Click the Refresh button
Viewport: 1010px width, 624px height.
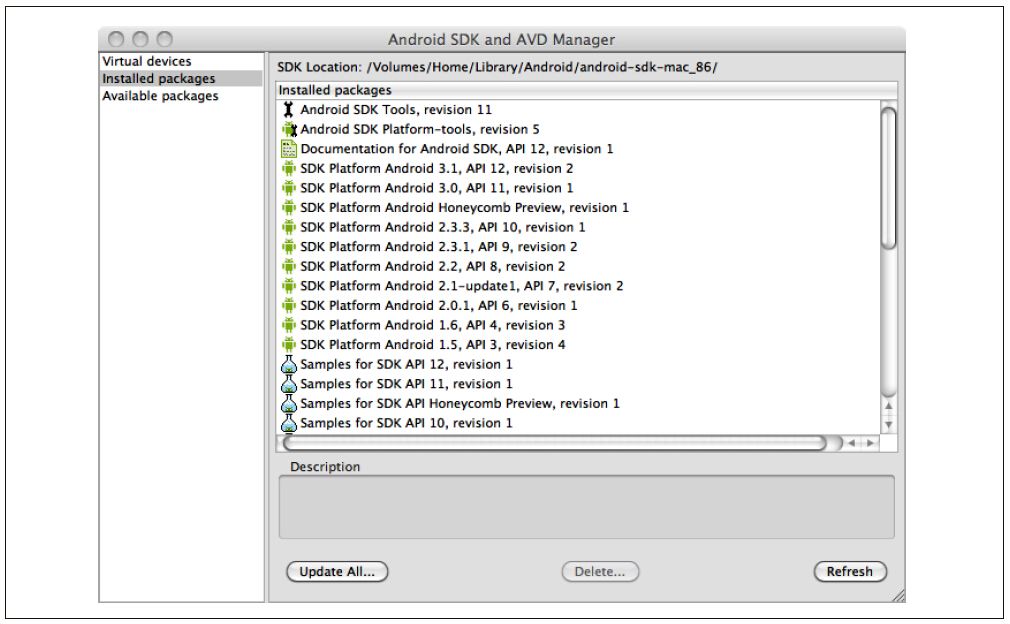[850, 571]
